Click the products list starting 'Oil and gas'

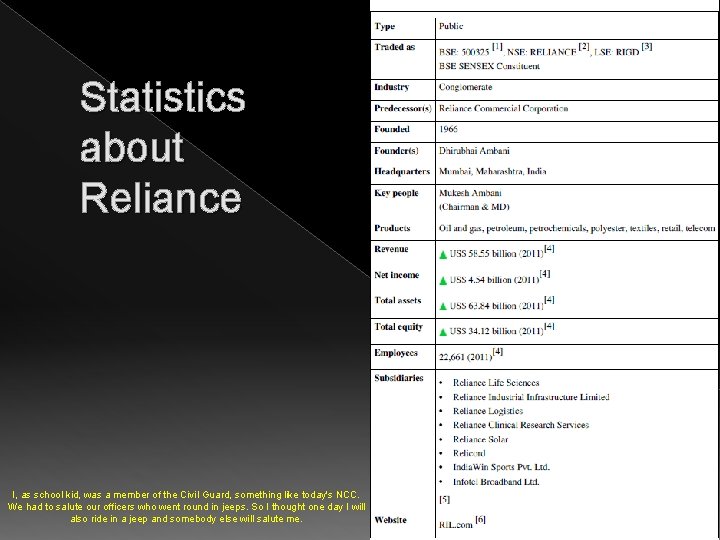[x=577, y=228]
